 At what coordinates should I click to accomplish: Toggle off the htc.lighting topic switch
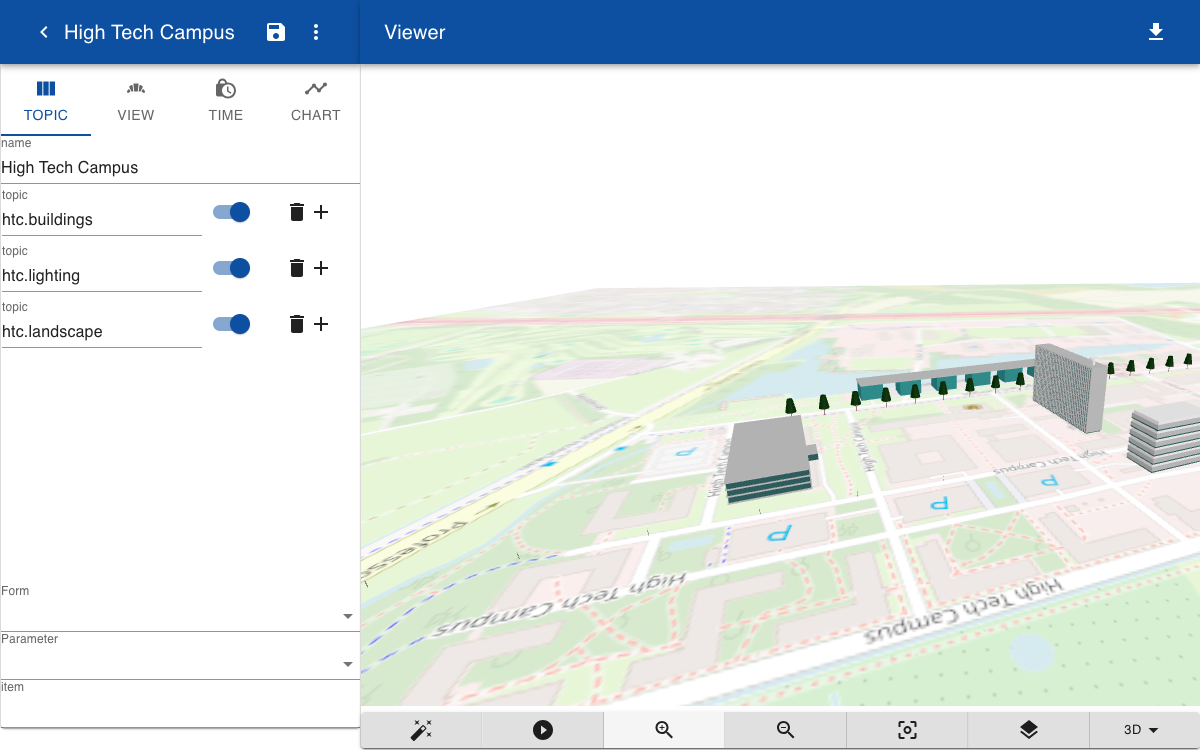tap(231, 268)
